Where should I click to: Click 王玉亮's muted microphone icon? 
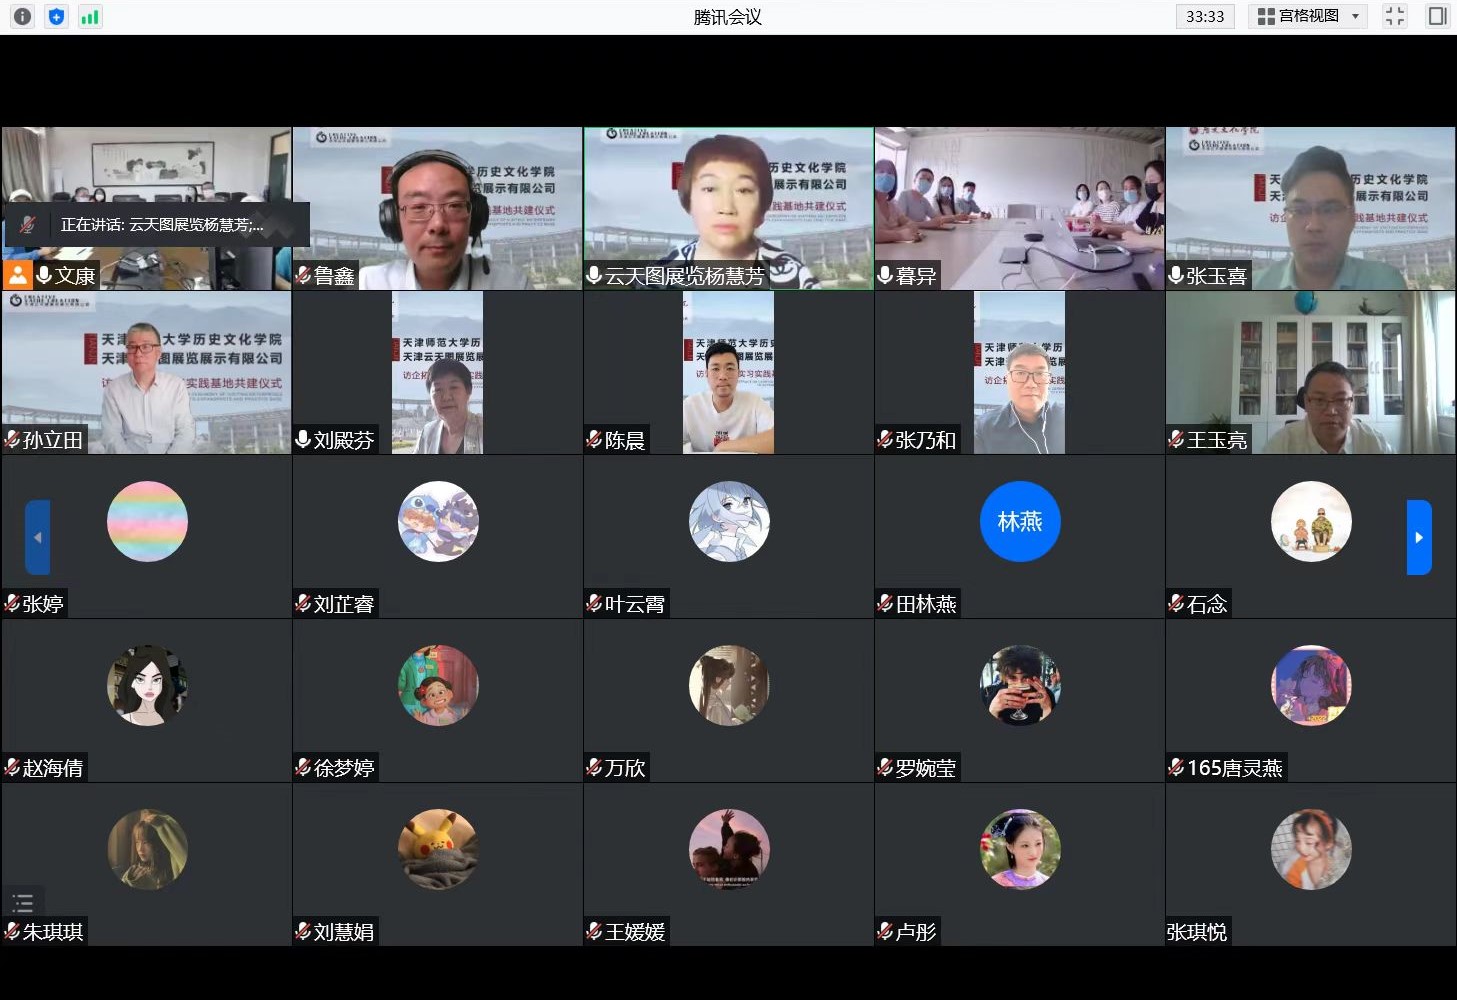1177,439
